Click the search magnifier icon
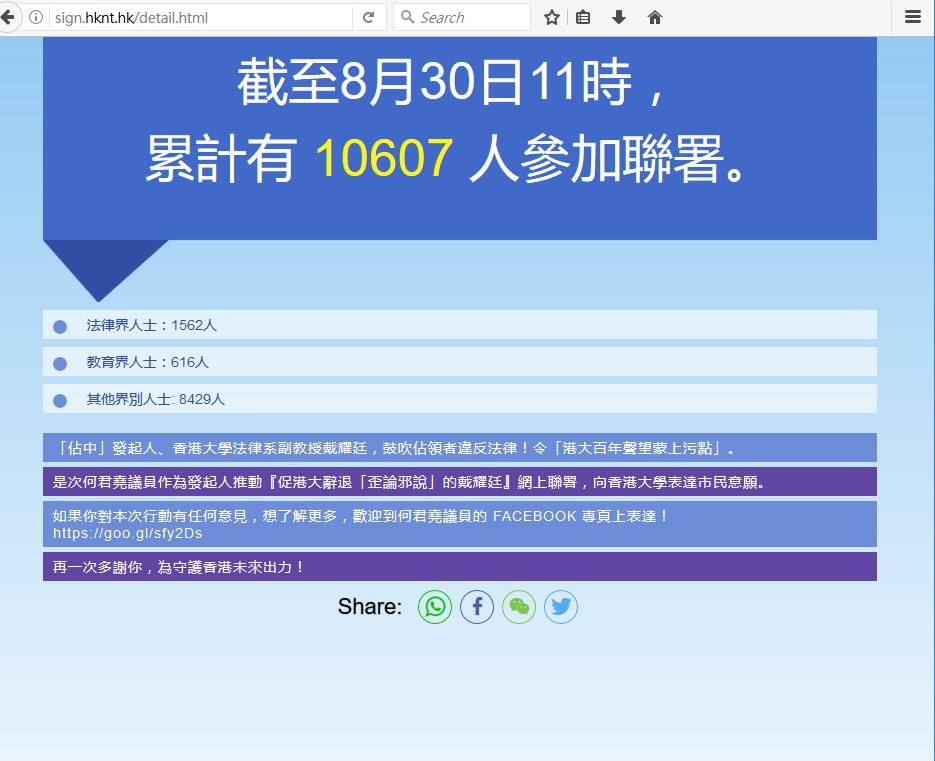This screenshot has height=761, width=935. pyautogui.click(x=407, y=17)
